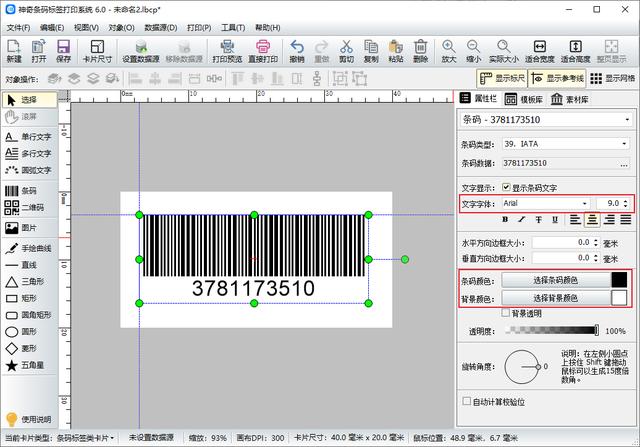Click the 打印预览 print preview icon

[x=229, y=51]
